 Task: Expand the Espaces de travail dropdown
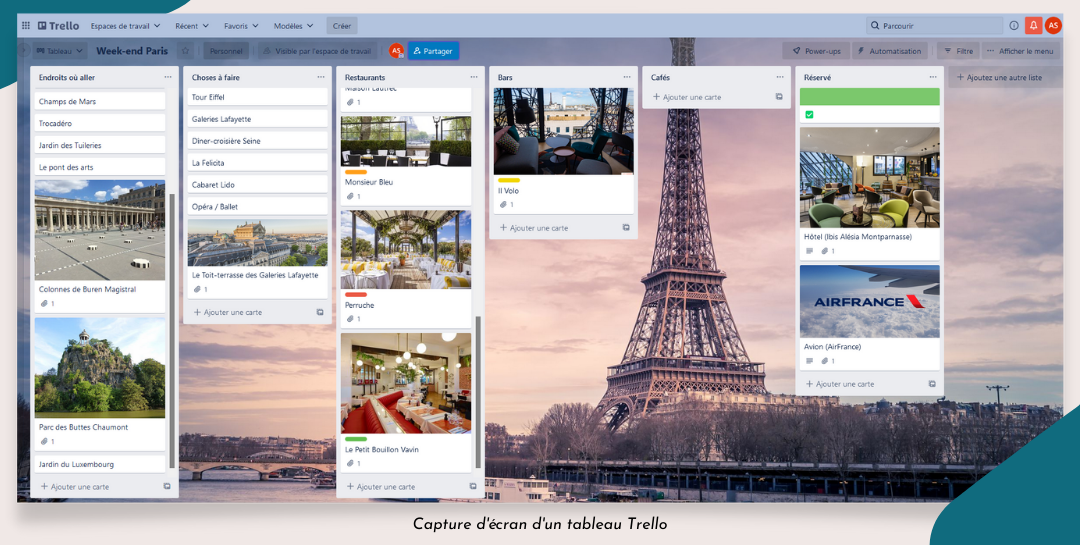coord(125,26)
